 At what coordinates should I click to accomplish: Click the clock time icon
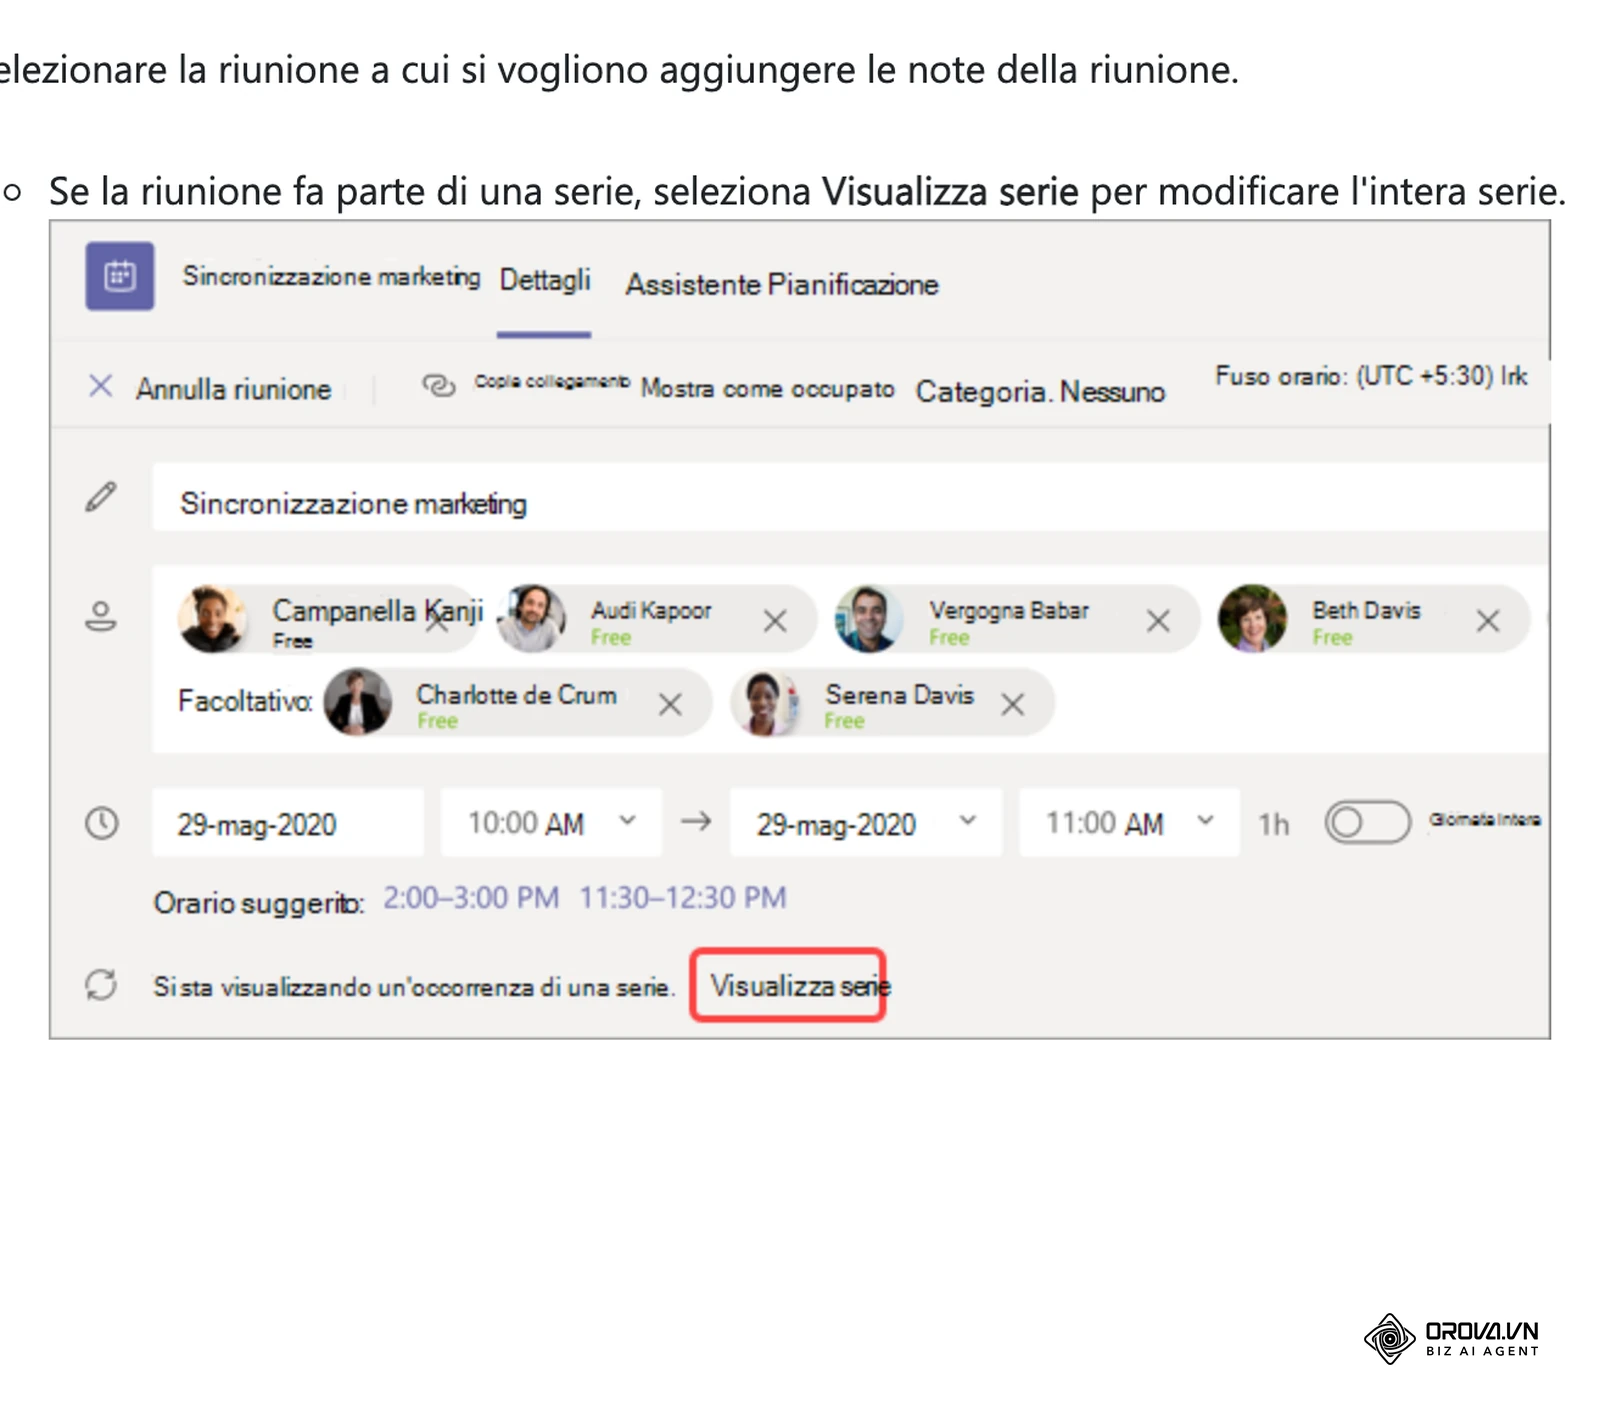pyautogui.click(x=102, y=823)
